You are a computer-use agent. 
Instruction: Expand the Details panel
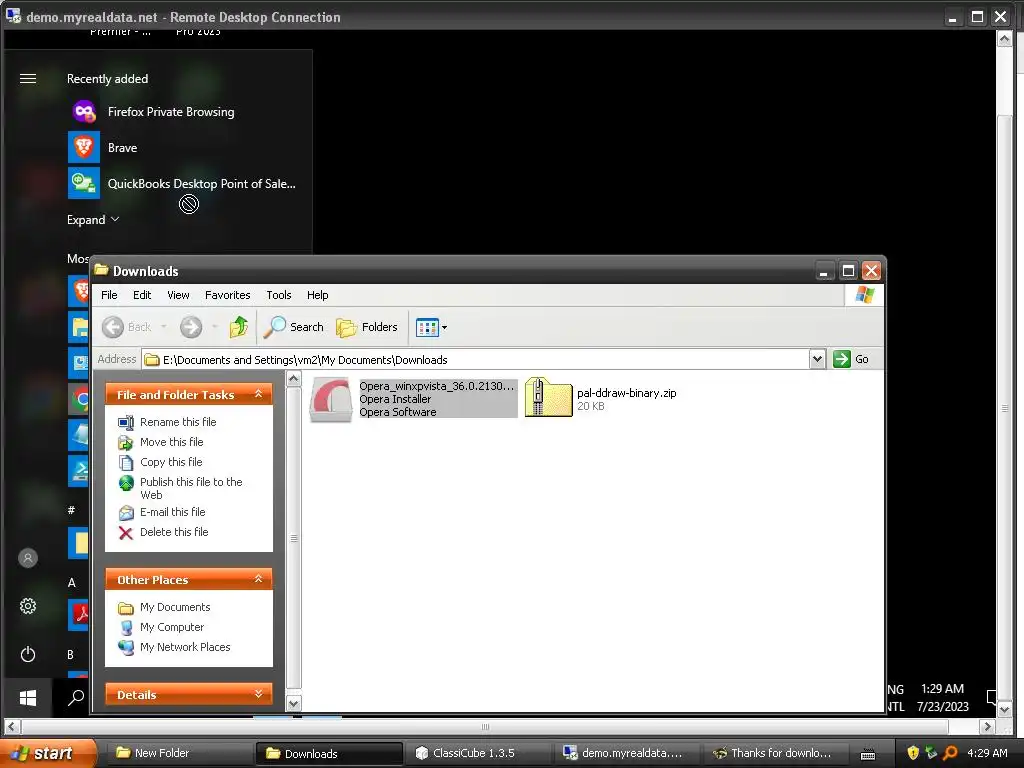coord(259,694)
